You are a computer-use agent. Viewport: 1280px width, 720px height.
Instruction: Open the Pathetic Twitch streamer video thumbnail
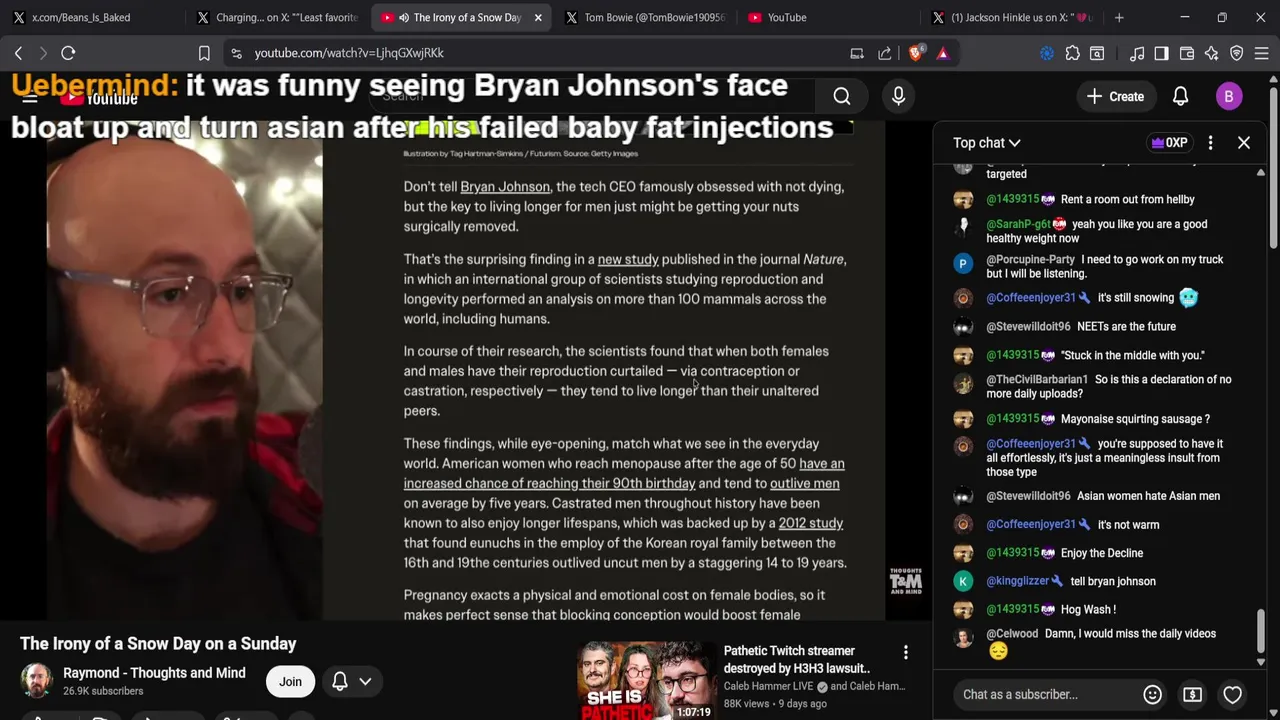[x=645, y=681]
